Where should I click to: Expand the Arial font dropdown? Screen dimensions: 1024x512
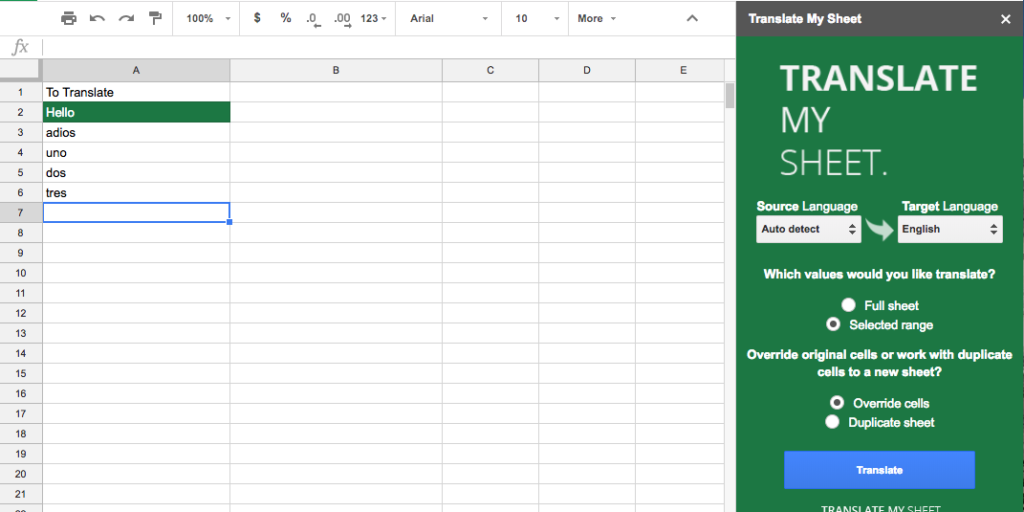[449, 18]
